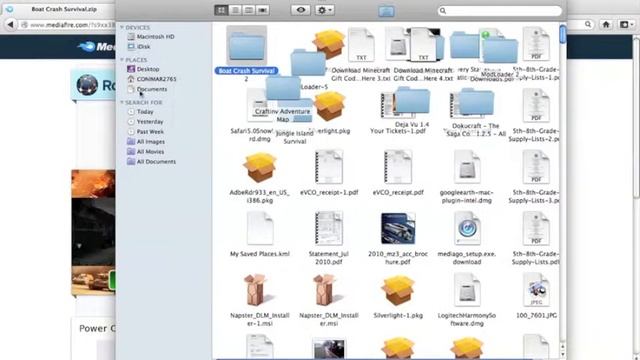The width and height of the screenshot is (640, 360).
Task: Select 2010_mz3_acc_brochure.pdf thumbnail
Action: pyautogui.click(x=398, y=229)
